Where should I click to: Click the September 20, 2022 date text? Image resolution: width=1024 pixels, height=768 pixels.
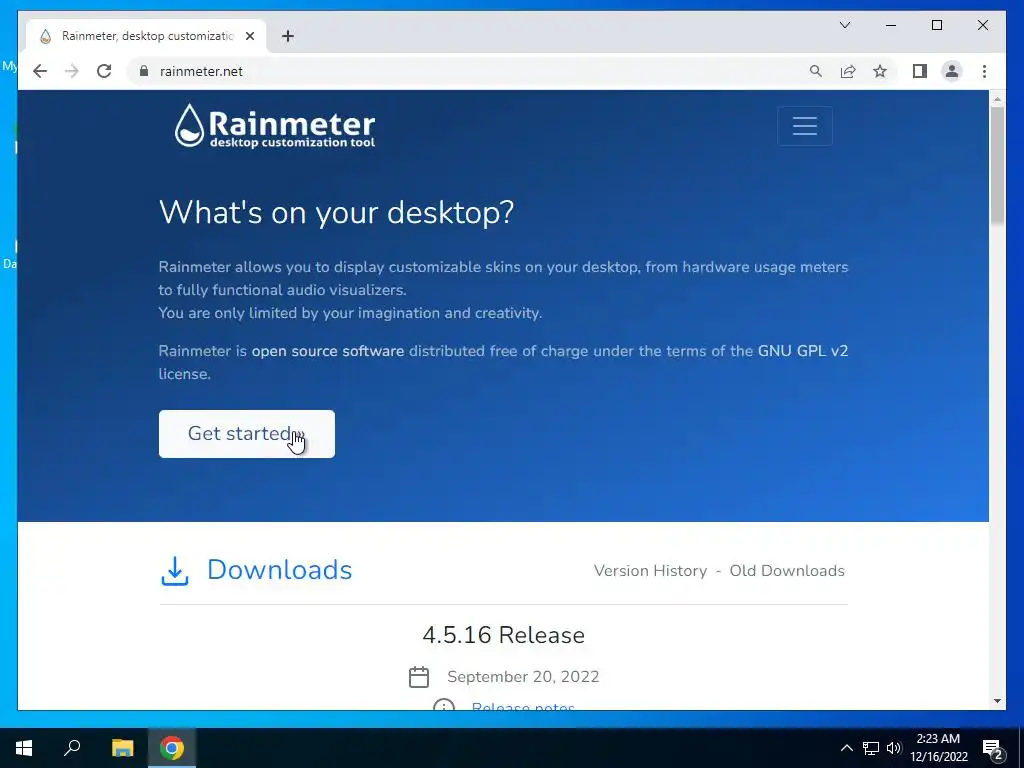[x=523, y=677]
